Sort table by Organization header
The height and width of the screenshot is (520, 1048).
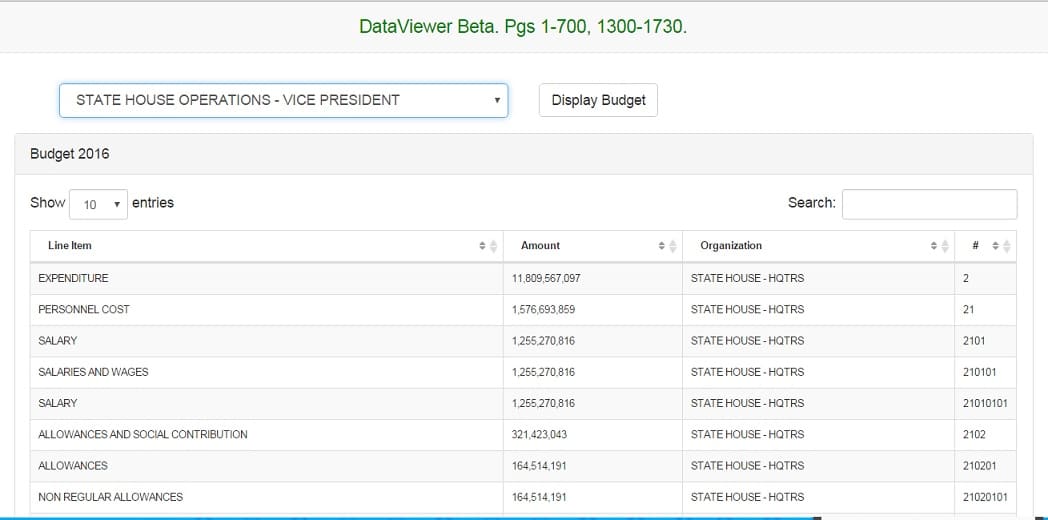pos(731,245)
